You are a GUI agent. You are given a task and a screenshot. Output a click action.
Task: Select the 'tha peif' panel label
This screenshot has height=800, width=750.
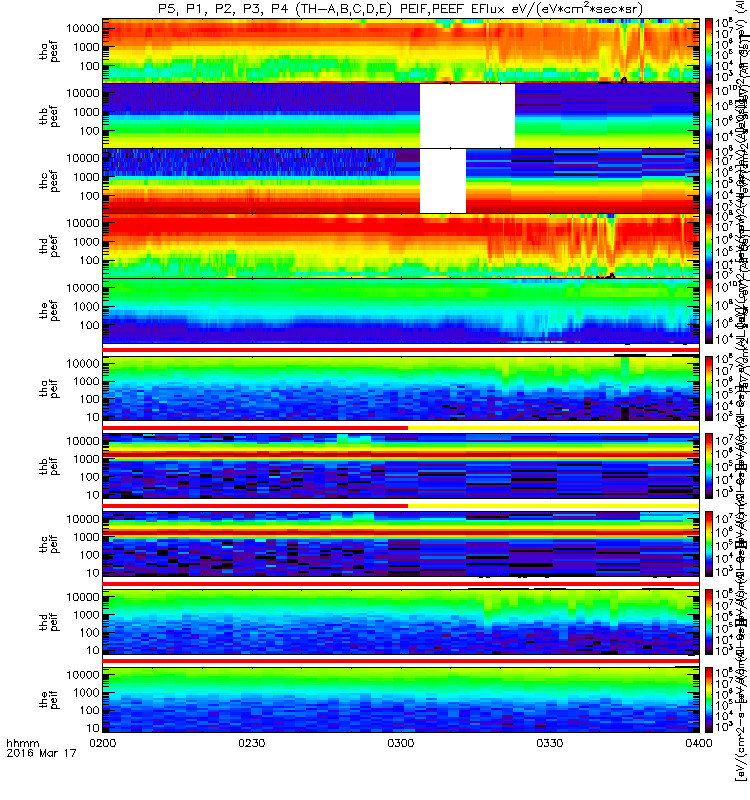coord(49,388)
